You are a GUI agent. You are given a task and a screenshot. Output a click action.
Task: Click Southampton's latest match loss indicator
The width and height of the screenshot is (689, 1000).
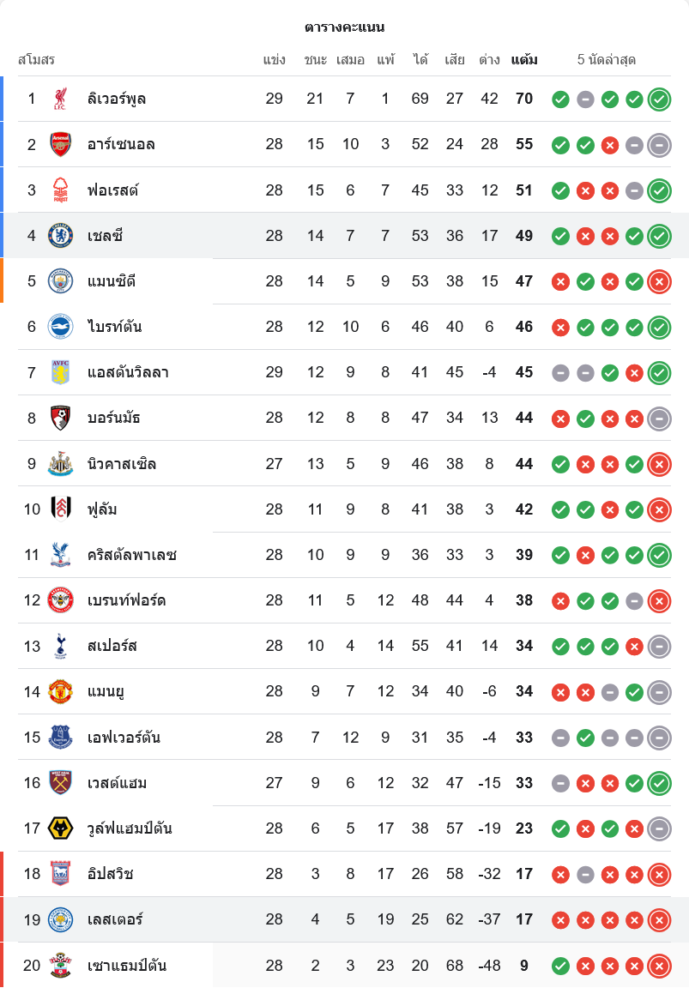659,966
